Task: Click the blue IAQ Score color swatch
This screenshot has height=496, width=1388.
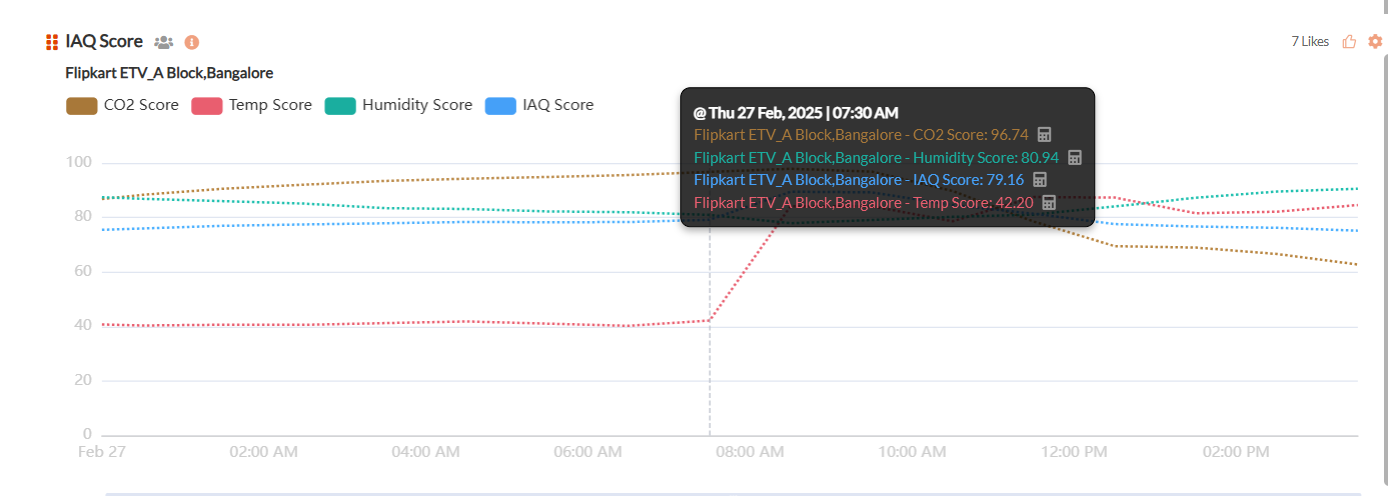Action: (x=501, y=105)
